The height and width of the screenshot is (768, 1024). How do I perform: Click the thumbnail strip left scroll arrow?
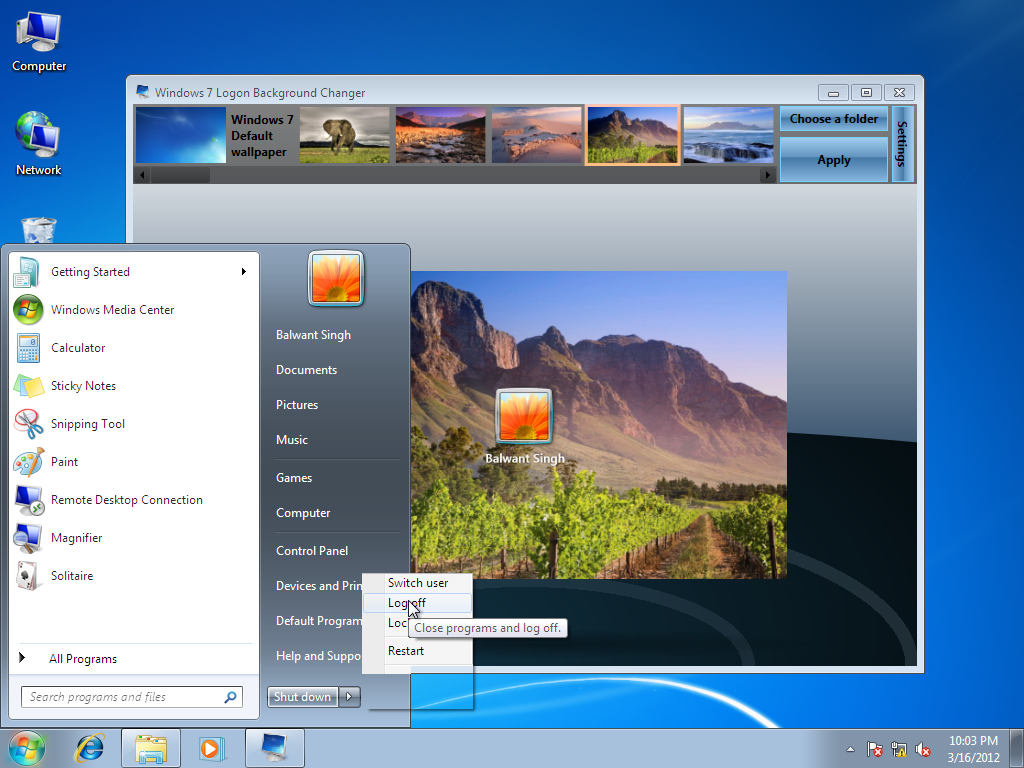coord(142,175)
